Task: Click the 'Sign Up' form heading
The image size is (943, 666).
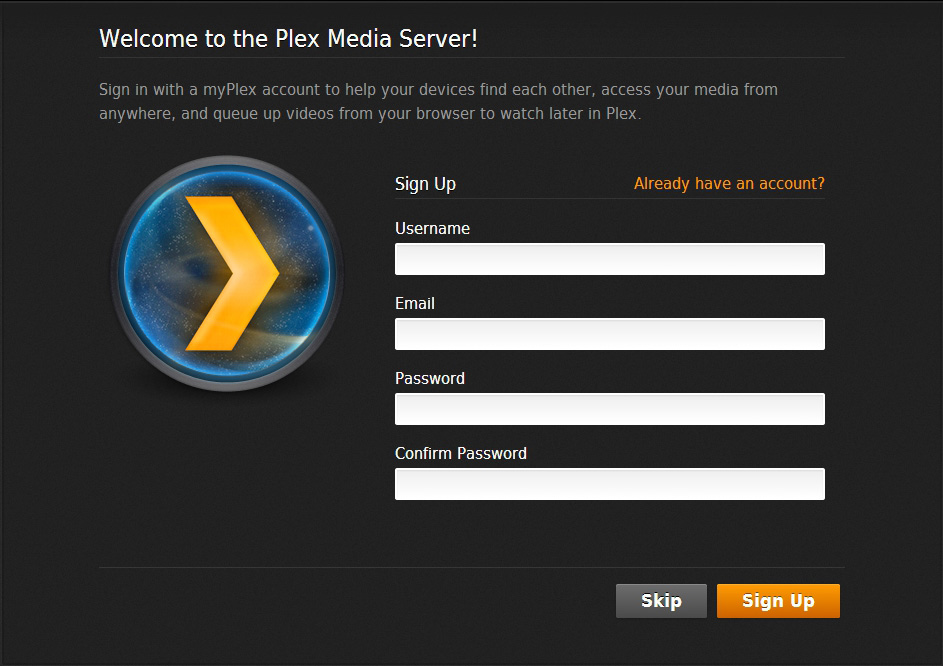Action: tap(425, 184)
